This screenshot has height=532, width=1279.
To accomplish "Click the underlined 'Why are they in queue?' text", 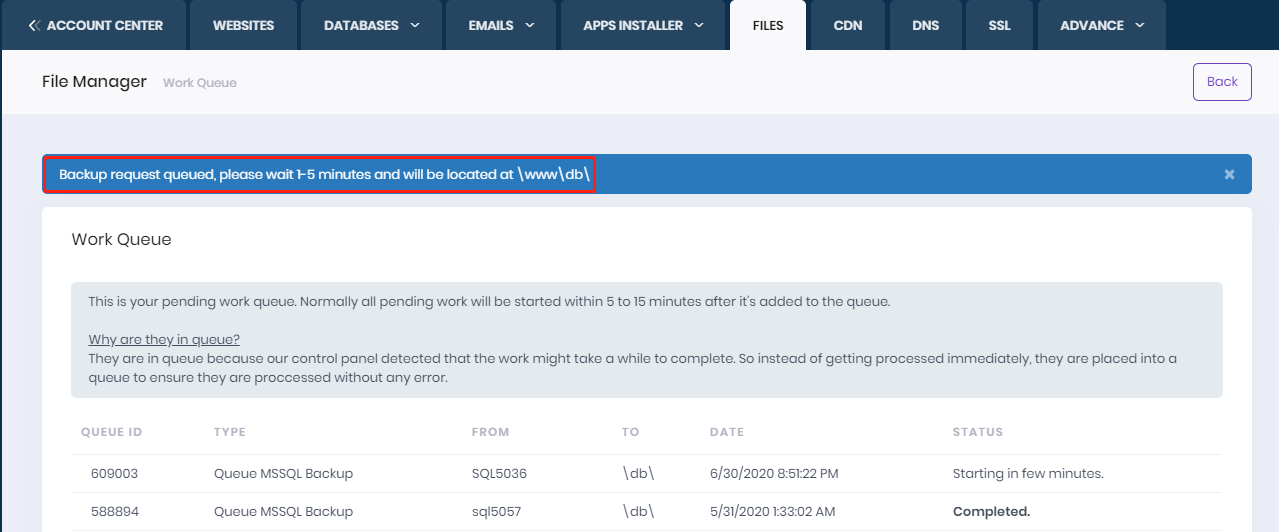I will 164,339.
